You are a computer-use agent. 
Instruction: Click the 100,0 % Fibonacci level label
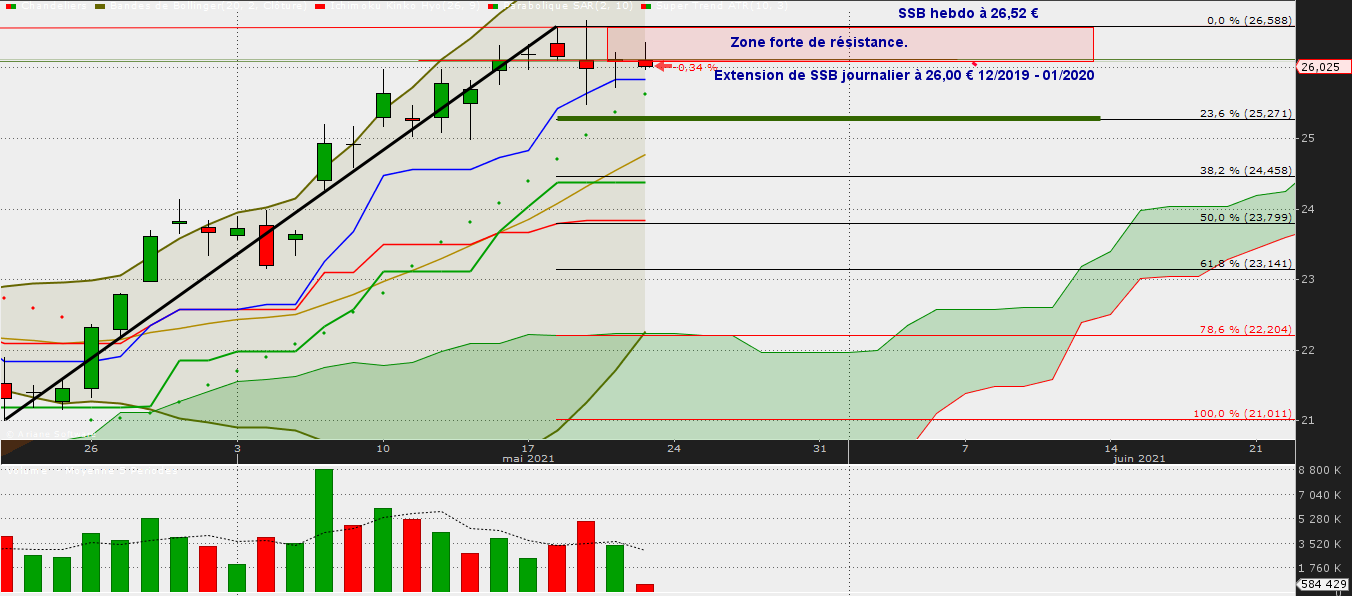(1242, 414)
